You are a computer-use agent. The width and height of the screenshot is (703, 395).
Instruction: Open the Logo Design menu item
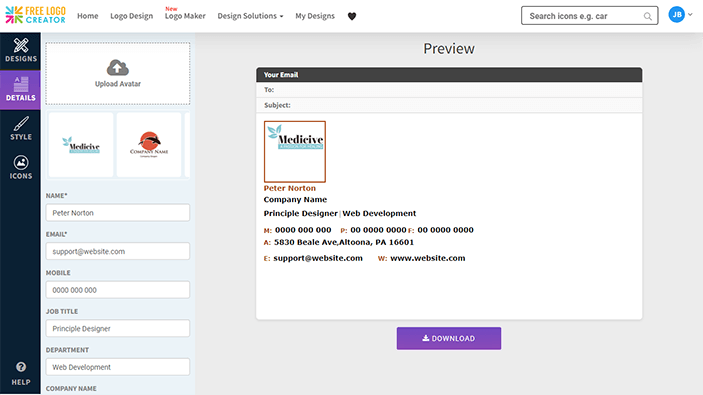point(131,16)
